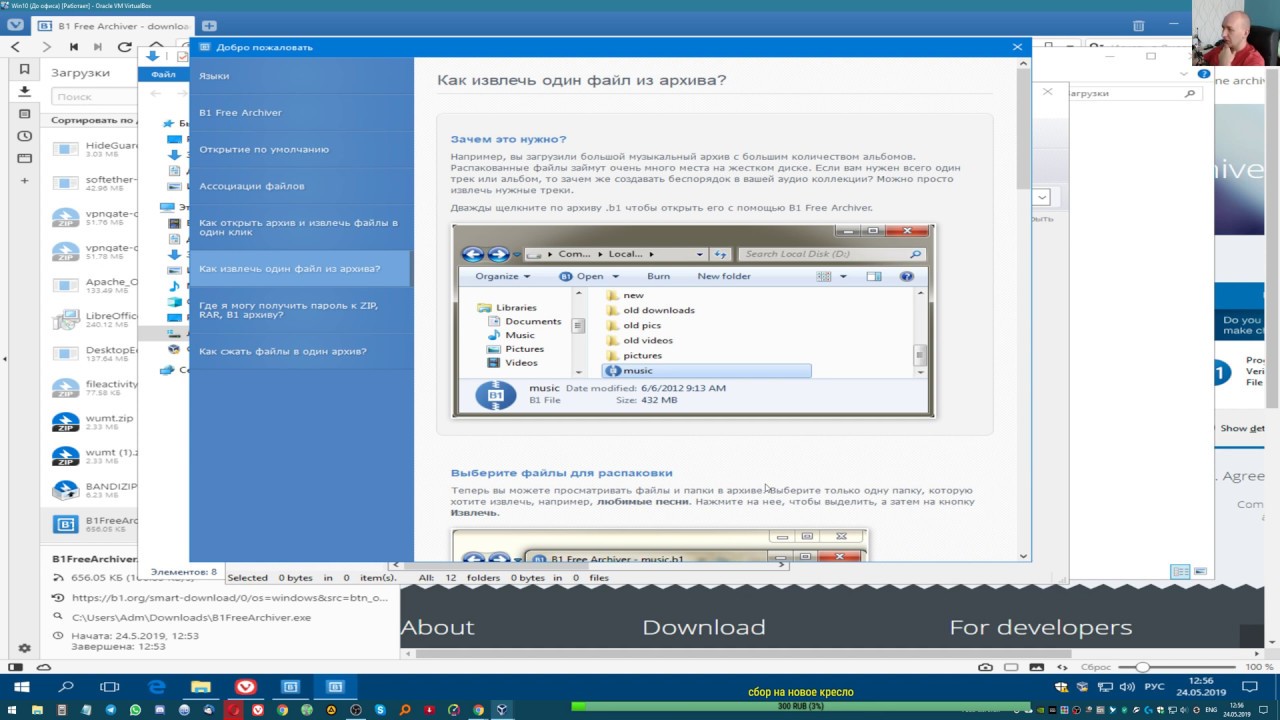
Task: Launch Edge browser from the taskbar
Action: tap(157, 687)
